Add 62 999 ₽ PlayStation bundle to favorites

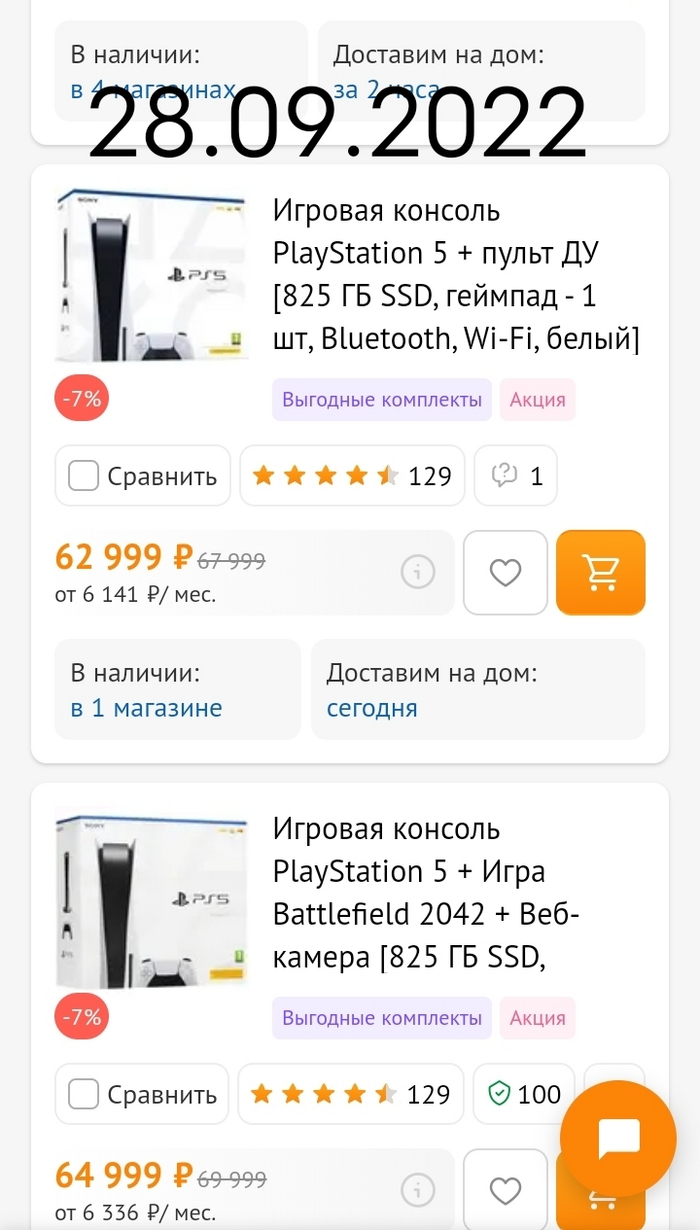[x=505, y=572]
